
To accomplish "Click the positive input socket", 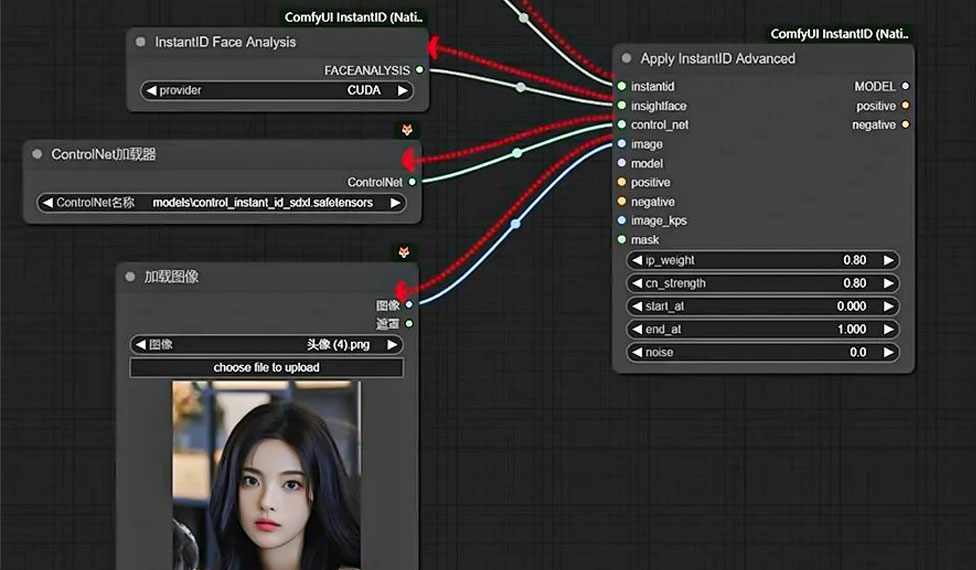I will point(621,182).
